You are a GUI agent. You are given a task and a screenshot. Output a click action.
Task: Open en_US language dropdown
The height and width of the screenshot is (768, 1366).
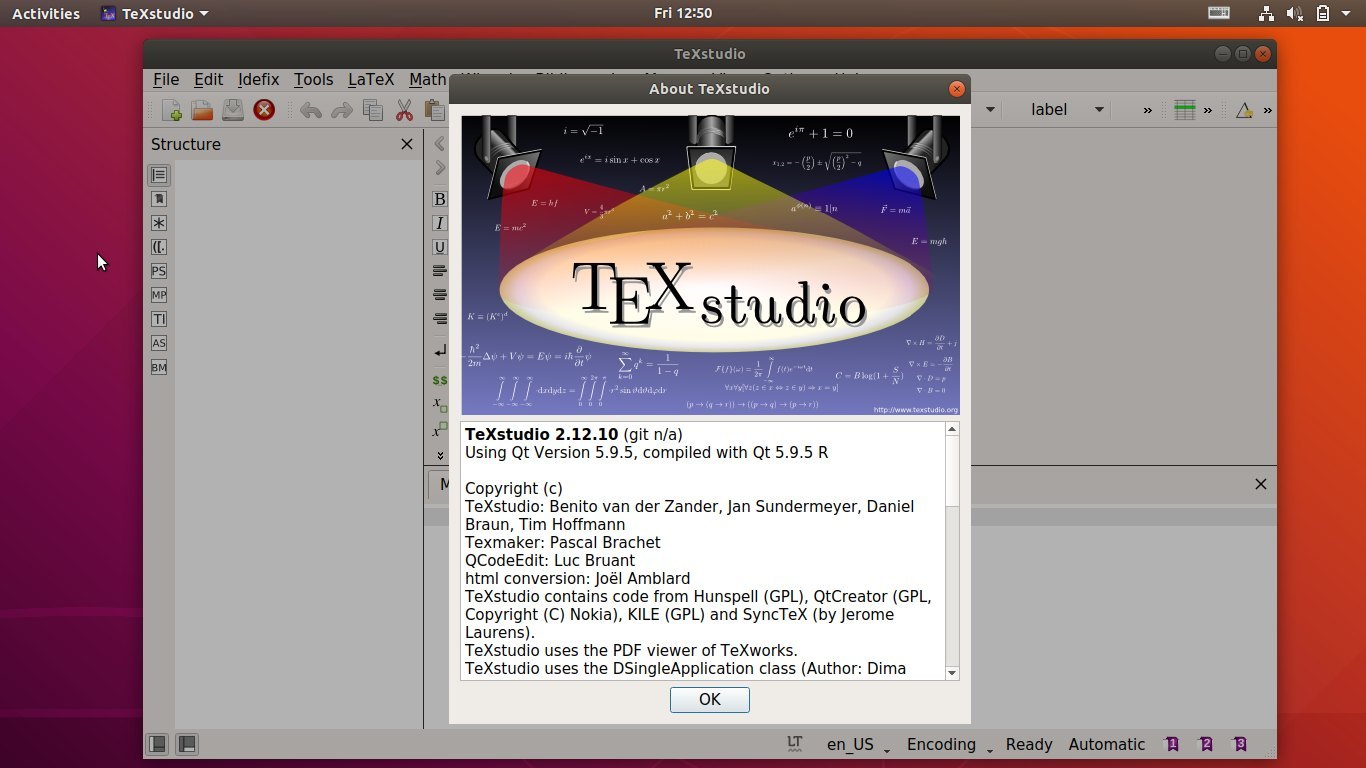pos(858,744)
